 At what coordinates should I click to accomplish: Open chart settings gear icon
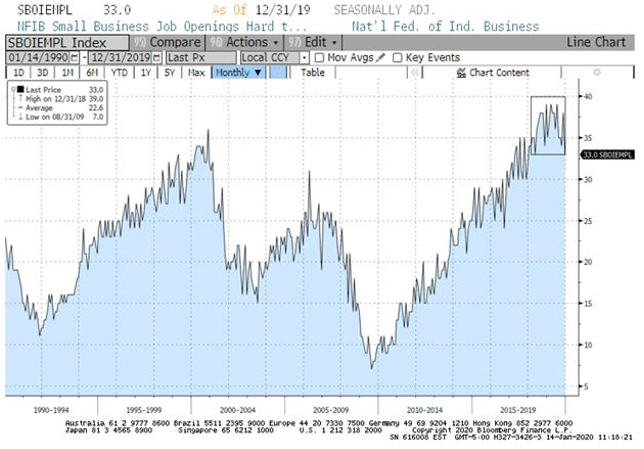point(598,73)
